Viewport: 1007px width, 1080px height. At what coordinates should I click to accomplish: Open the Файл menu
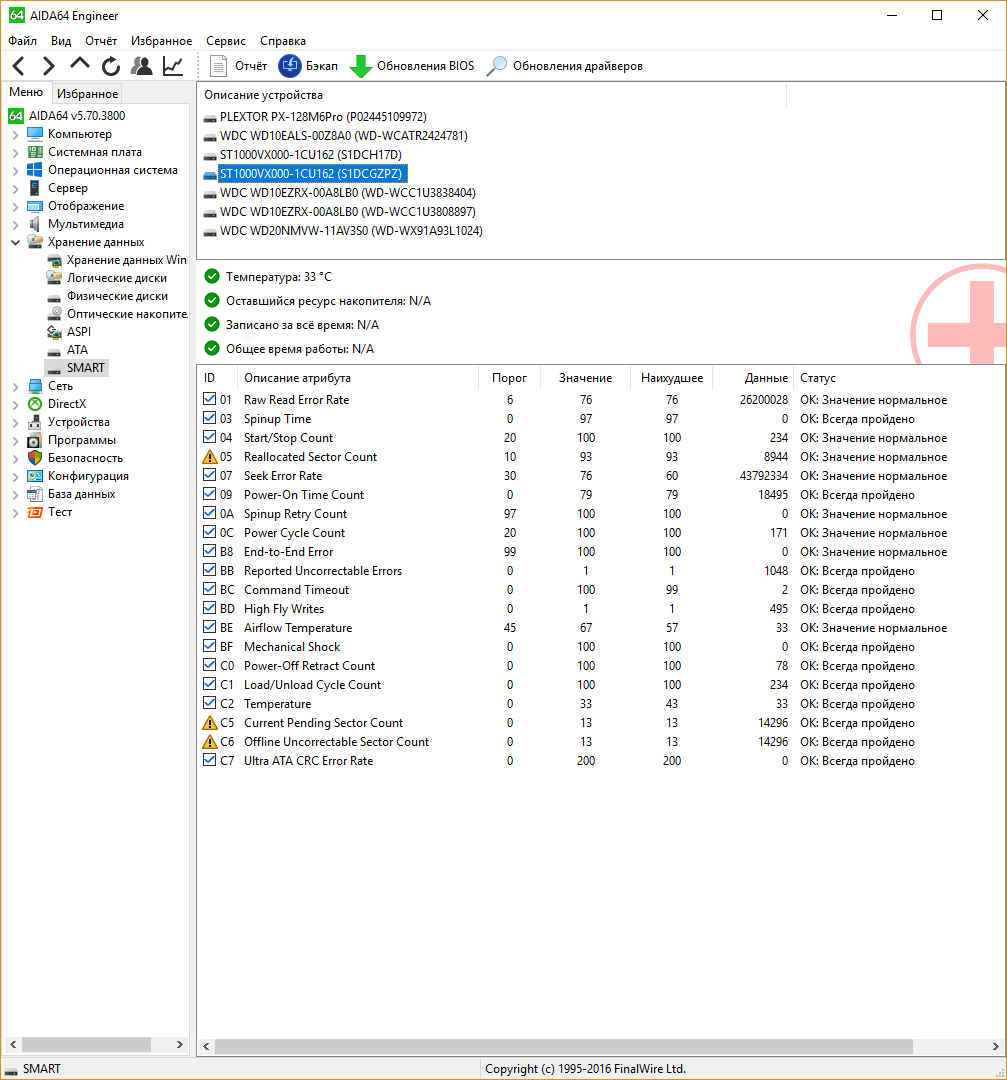pyautogui.click(x=23, y=41)
